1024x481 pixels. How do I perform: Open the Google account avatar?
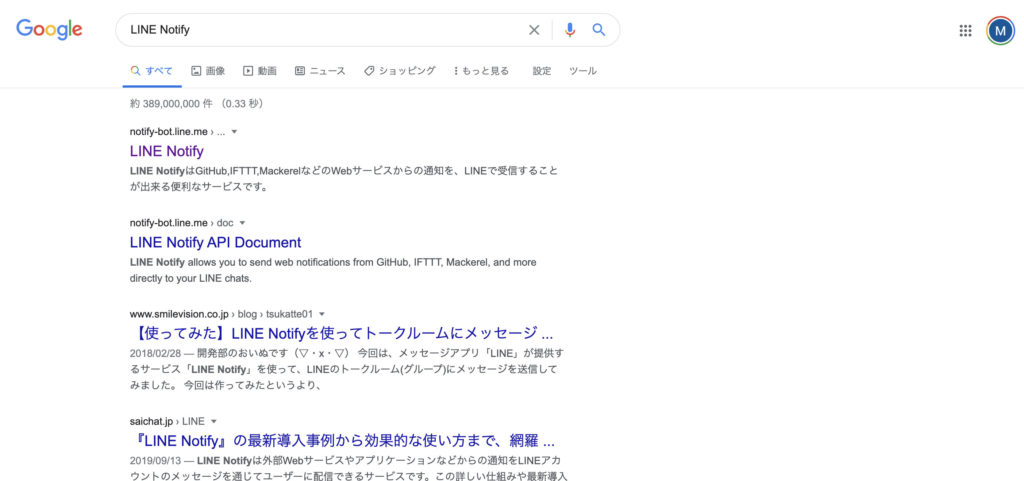coord(1000,30)
